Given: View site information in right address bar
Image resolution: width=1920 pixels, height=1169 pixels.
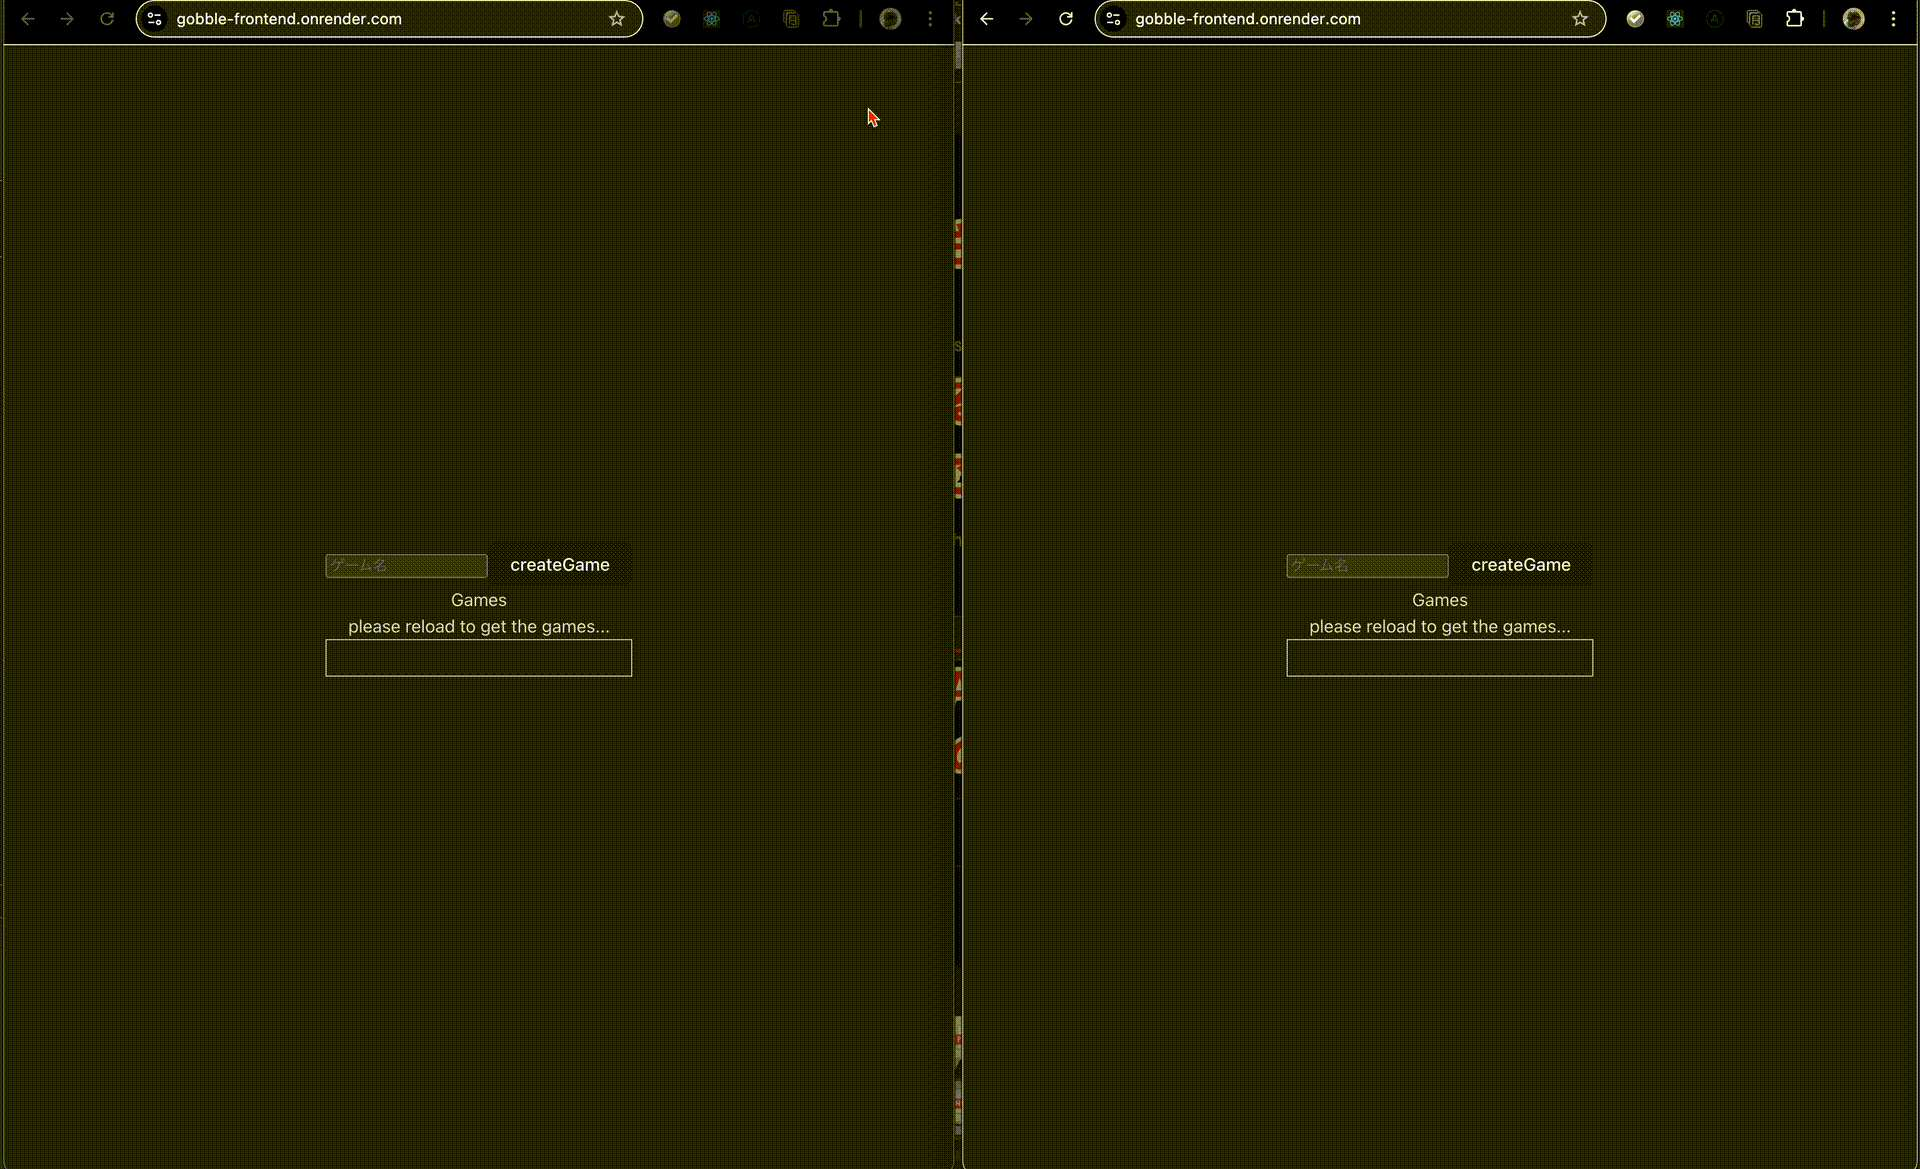Looking at the screenshot, I should pyautogui.click(x=1114, y=19).
